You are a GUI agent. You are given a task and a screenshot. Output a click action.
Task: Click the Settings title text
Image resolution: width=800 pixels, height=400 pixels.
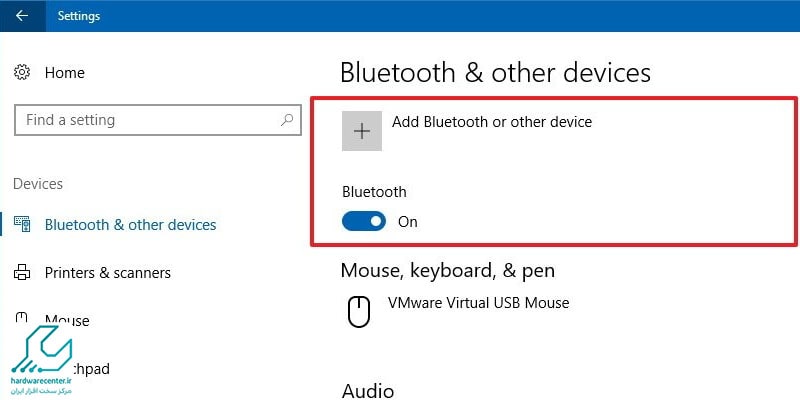[79, 16]
